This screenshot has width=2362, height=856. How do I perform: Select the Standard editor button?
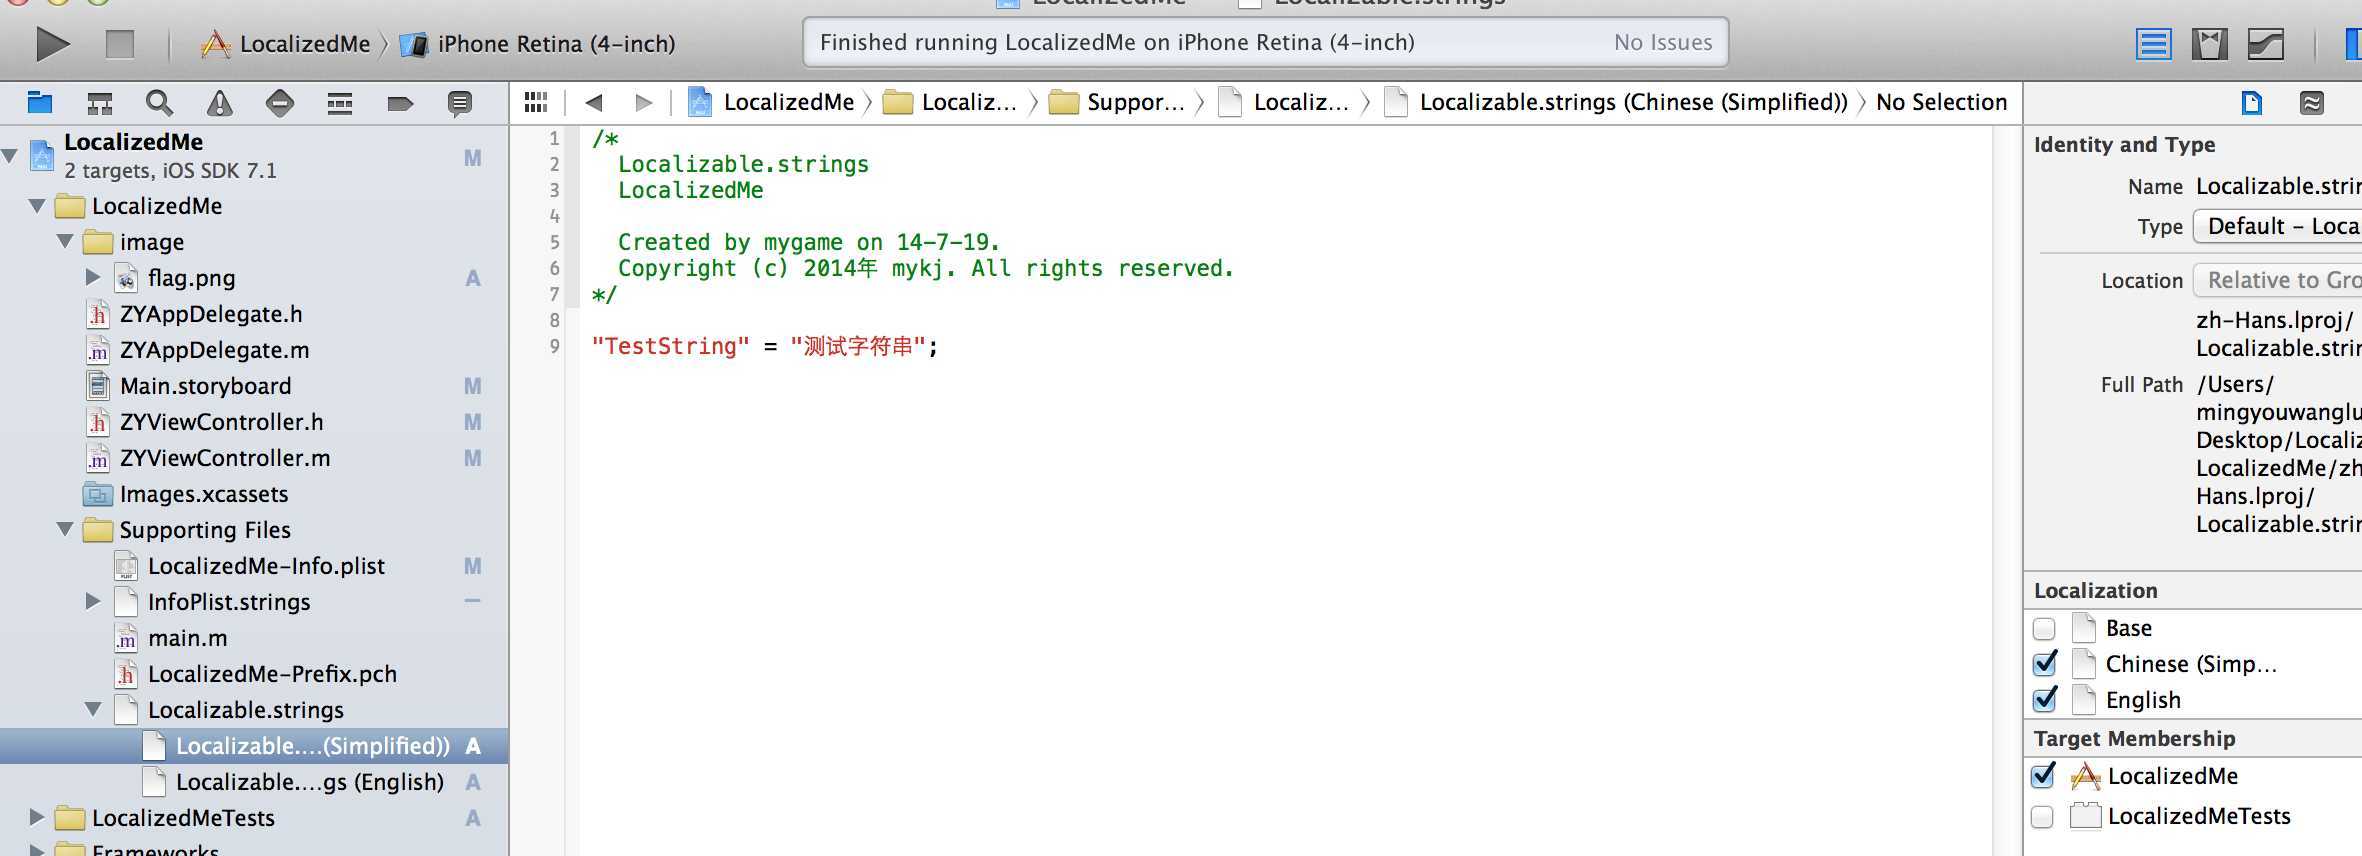pyautogui.click(x=2153, y=44)
